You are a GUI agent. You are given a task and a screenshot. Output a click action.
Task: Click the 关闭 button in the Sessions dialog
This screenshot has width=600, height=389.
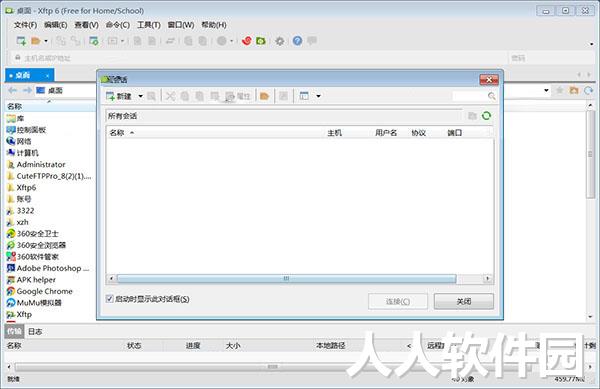[x=464, y=301]
